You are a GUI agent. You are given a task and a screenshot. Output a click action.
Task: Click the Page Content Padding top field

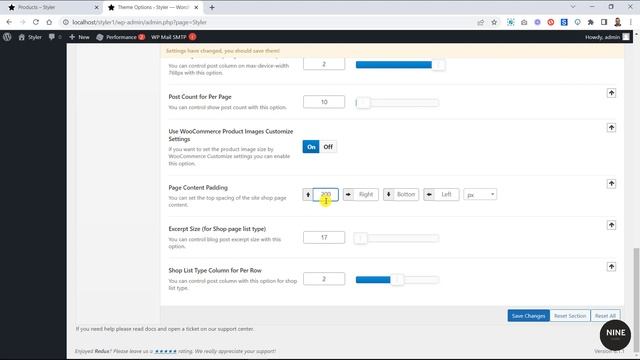click(x=325, y=194)
